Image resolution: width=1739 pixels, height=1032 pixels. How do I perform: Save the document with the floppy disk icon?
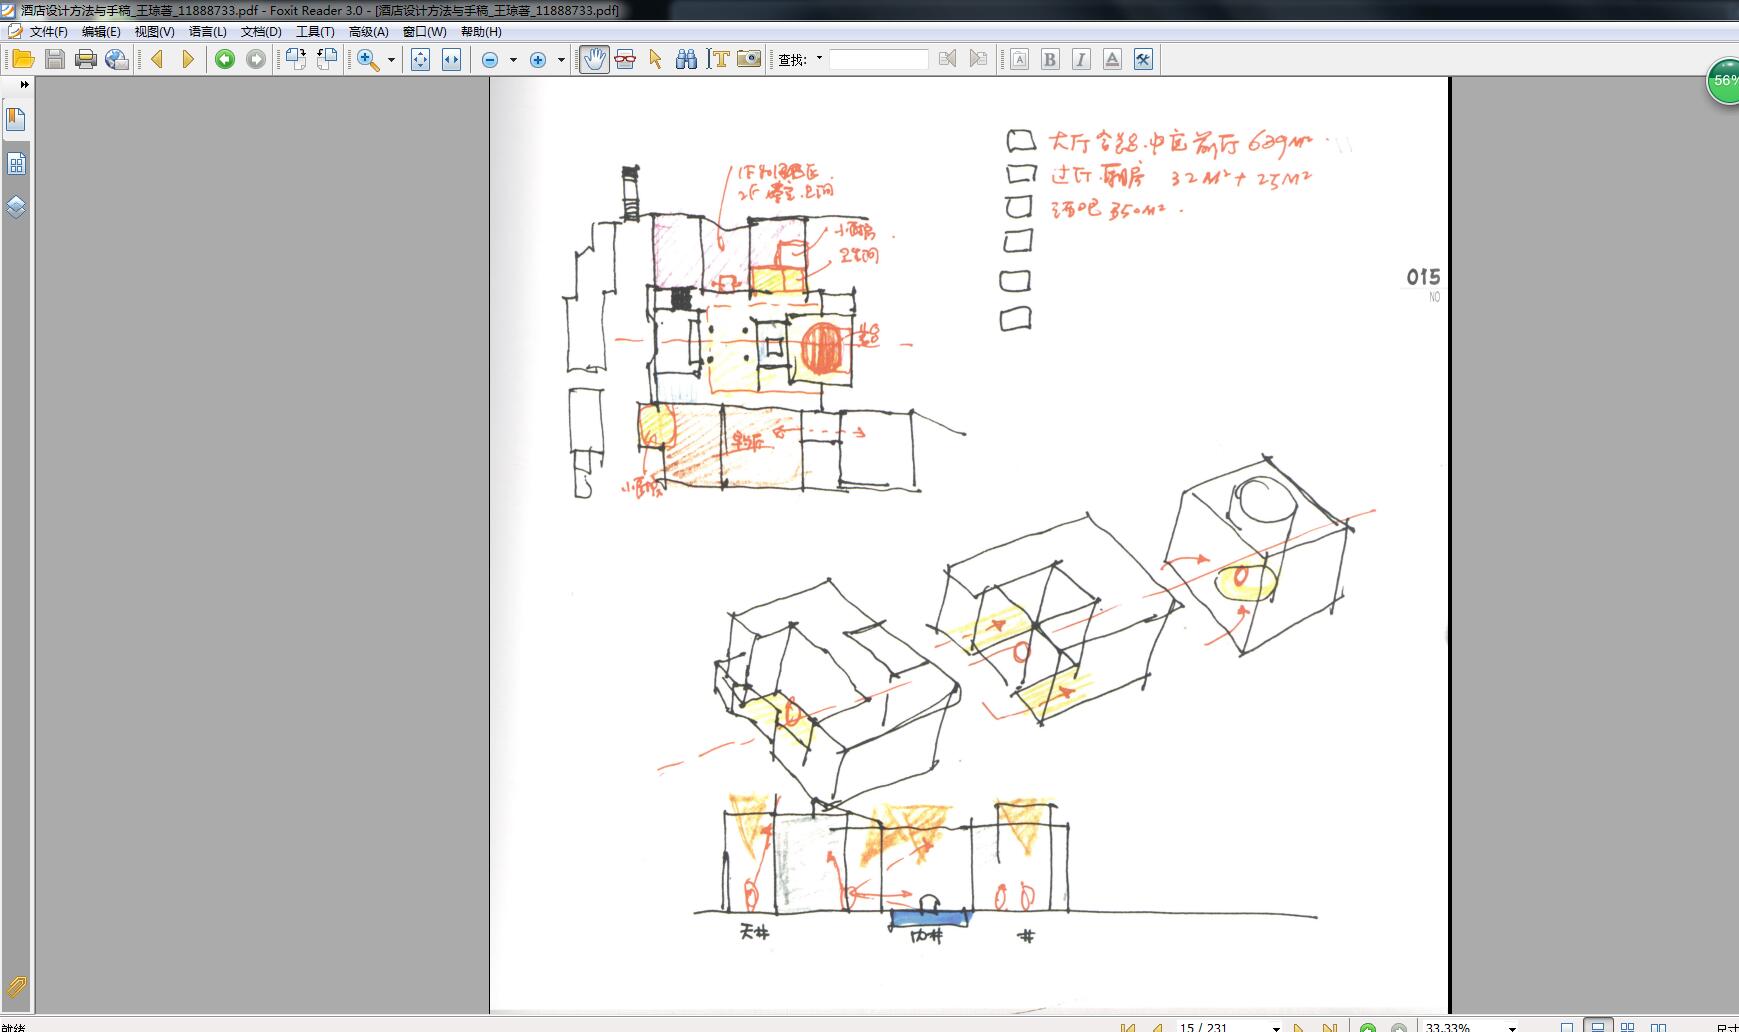click(x=55, y=59)
